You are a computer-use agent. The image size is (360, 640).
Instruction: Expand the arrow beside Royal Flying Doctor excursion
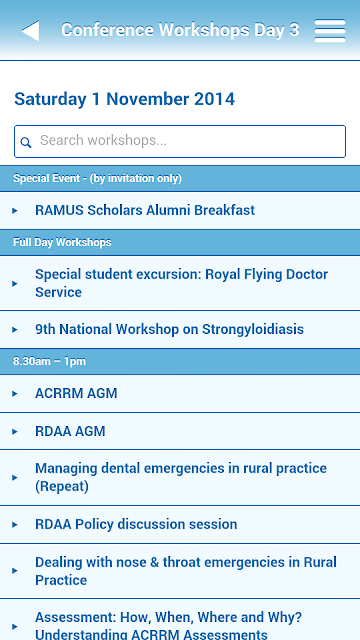pos(15,283)
